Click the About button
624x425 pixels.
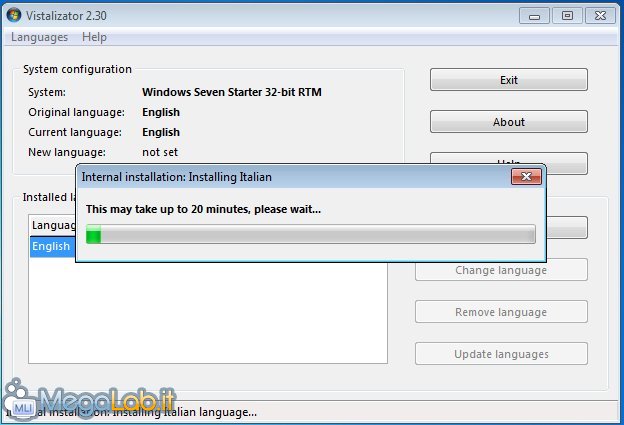(x=509, y=122)
